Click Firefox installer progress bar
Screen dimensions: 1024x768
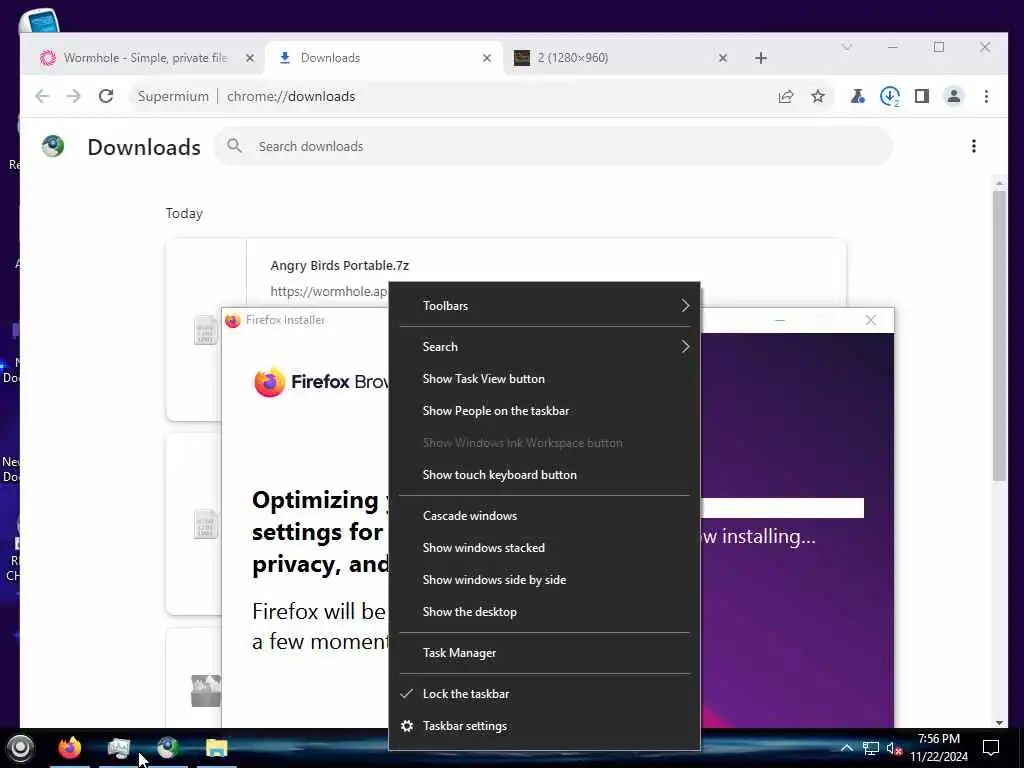pyautogui.click(x=782, y=507)
